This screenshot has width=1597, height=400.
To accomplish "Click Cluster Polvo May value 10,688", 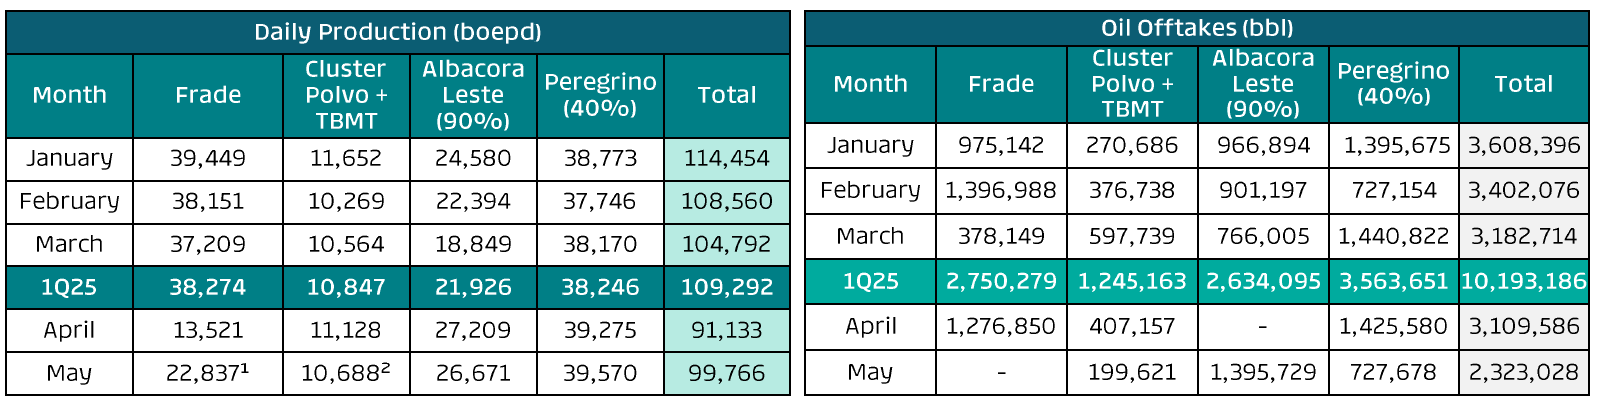I will coord(345,373).
